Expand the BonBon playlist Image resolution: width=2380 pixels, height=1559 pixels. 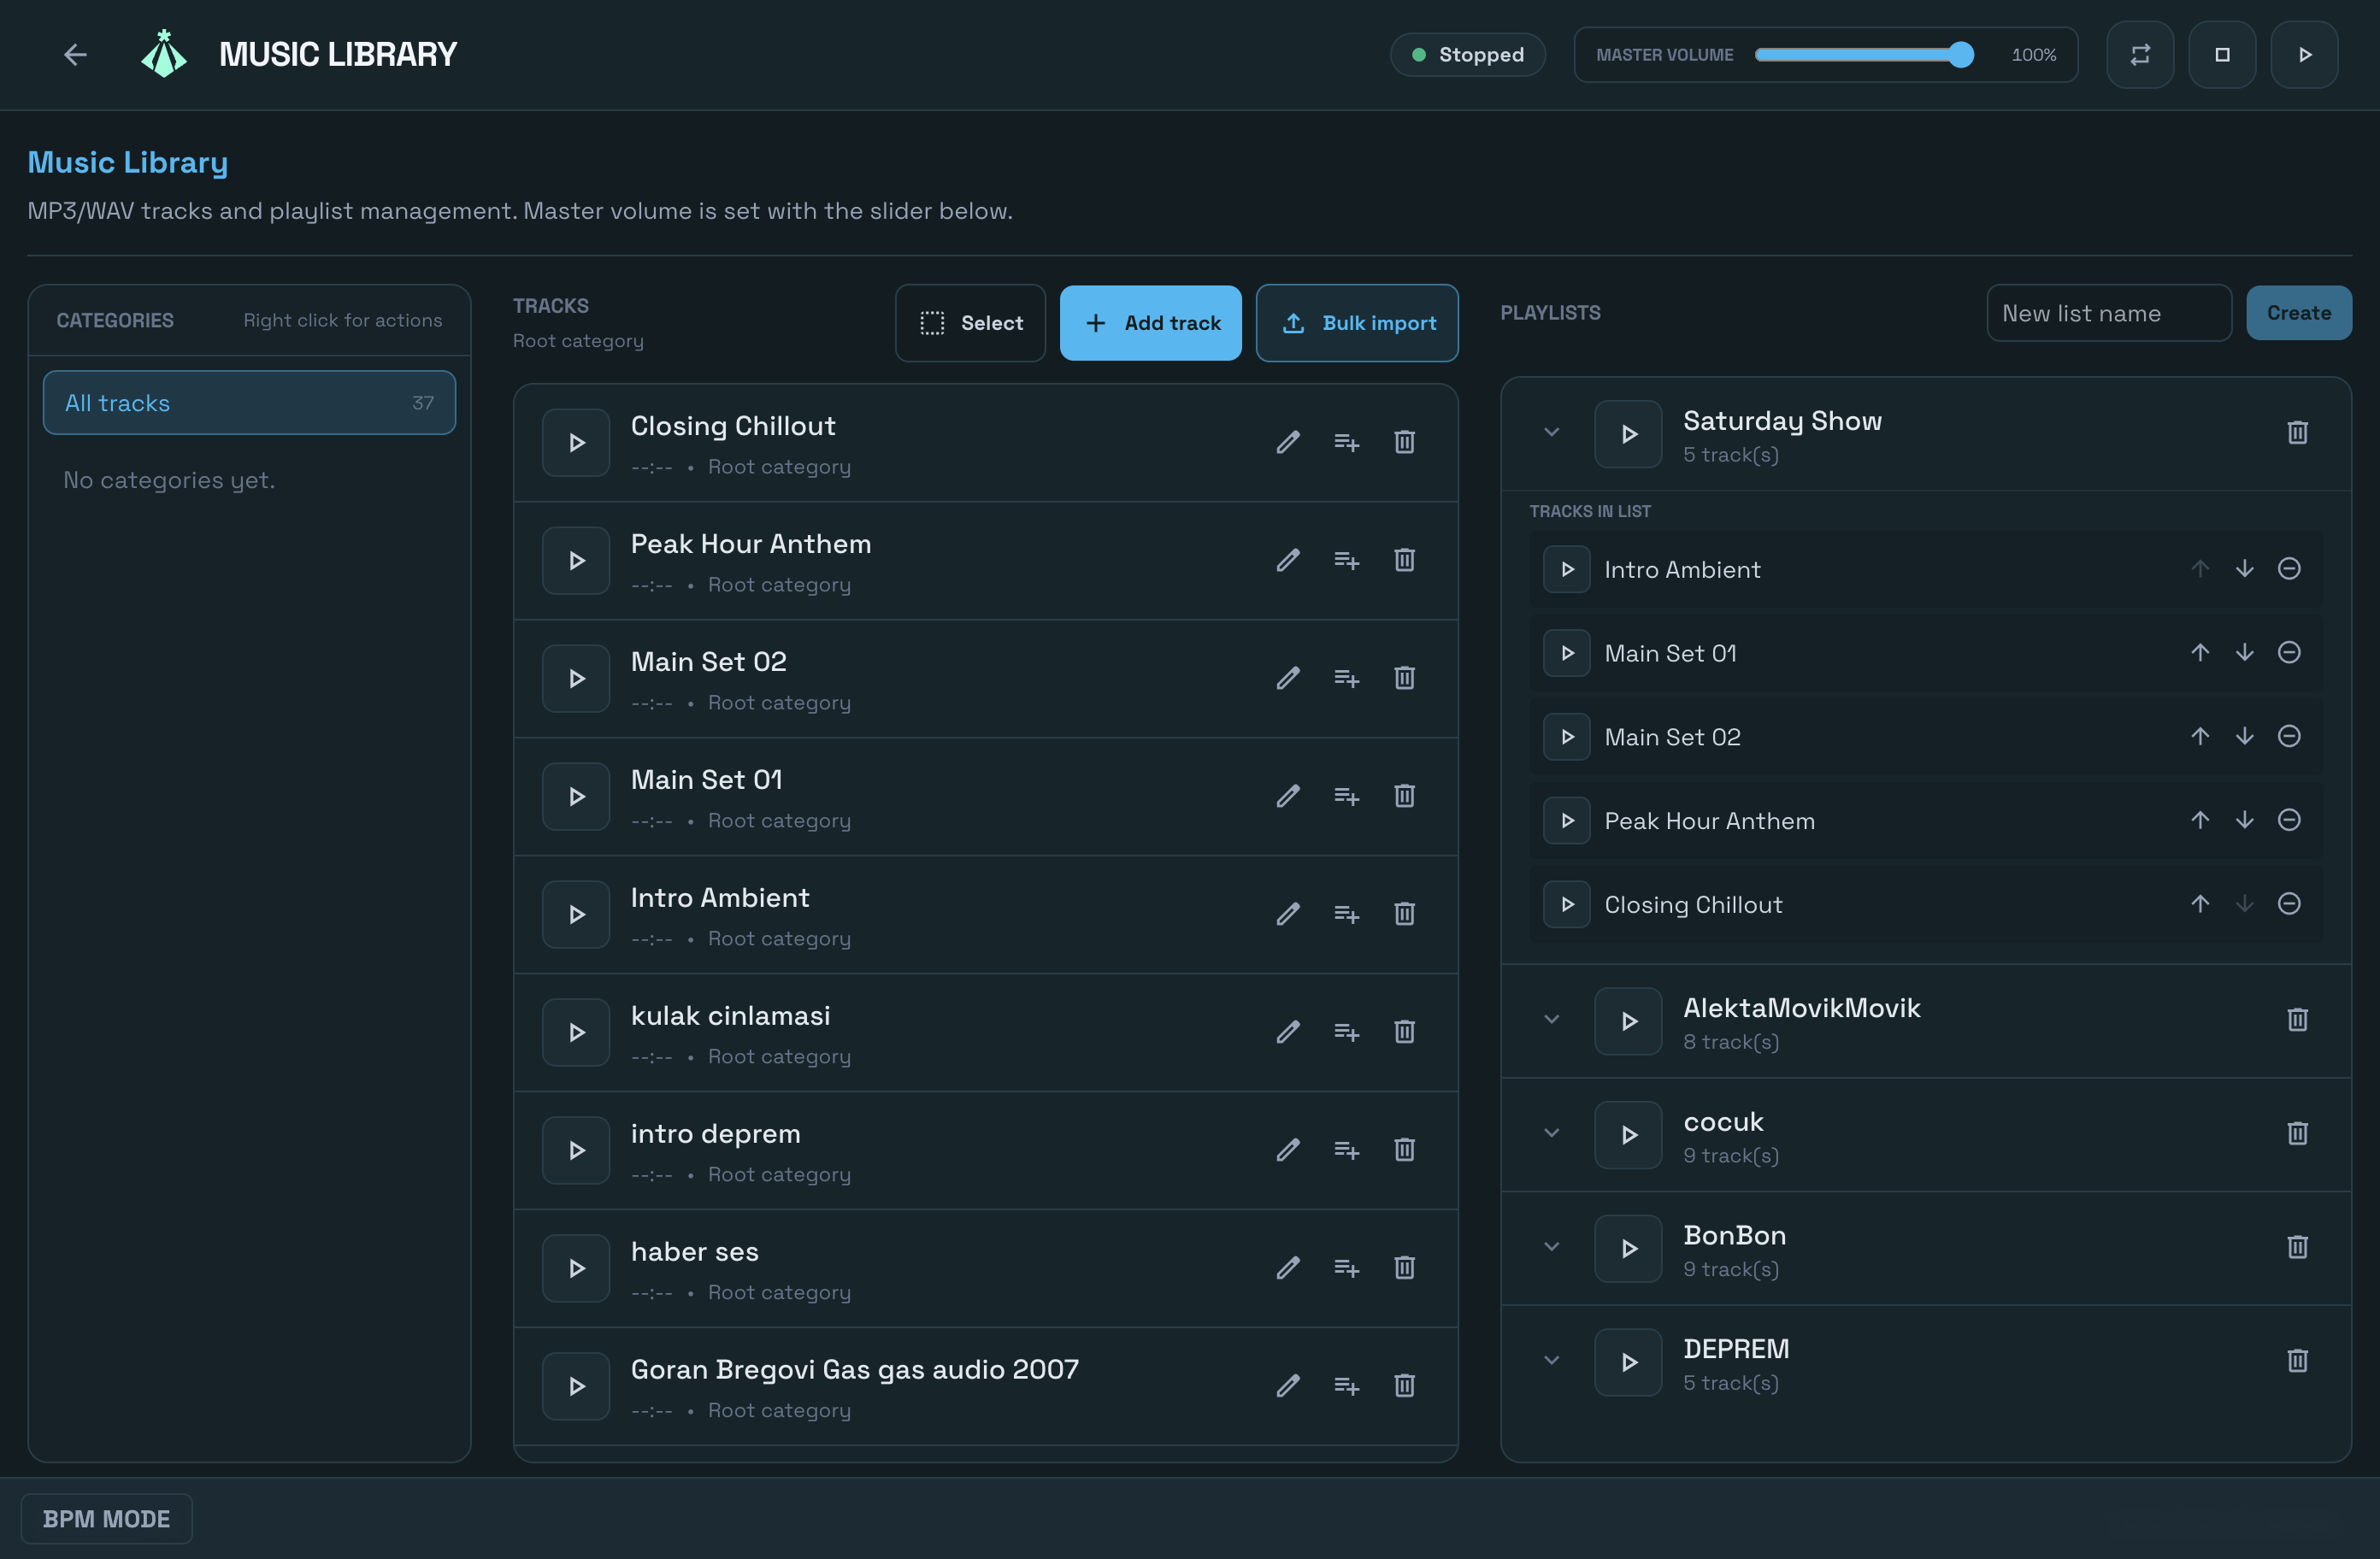click(1551, 1247)
